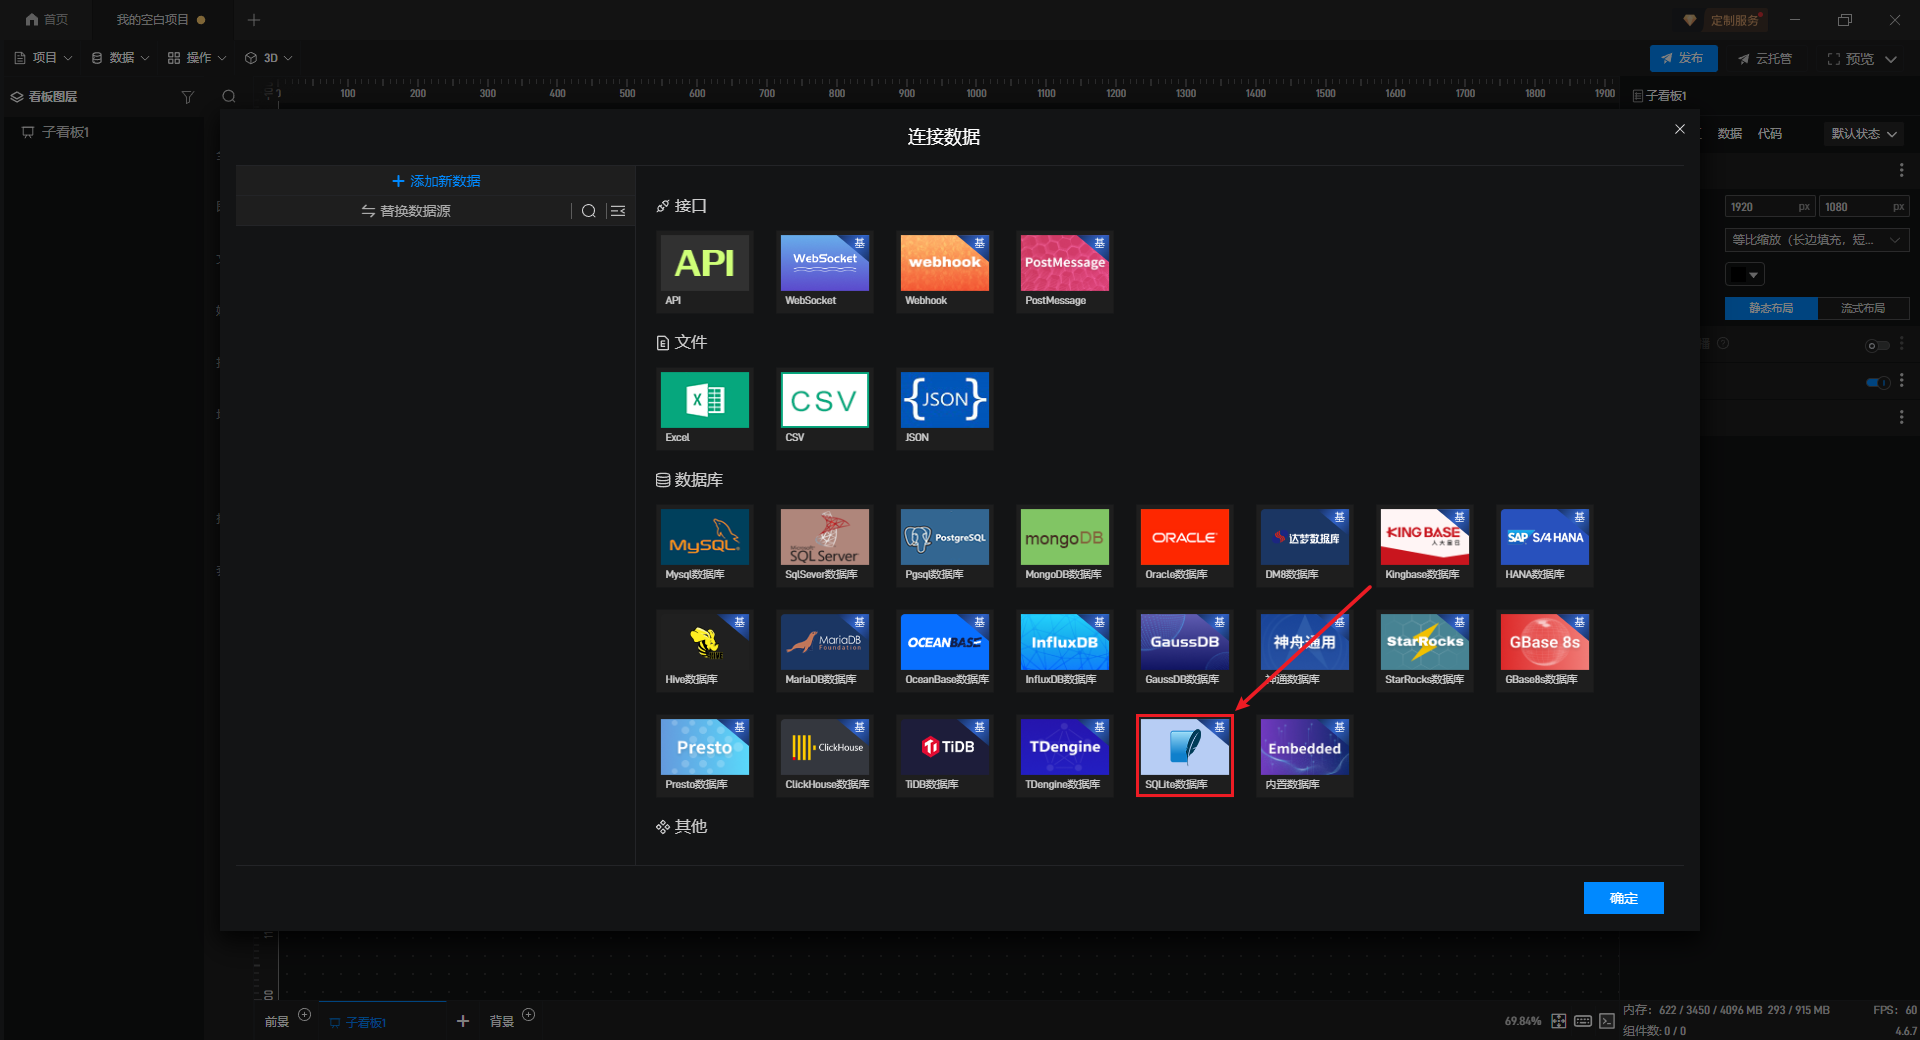1920x1040 pixels.
Task: Open the 数据 menu in top toolbar
Action: 120,58
